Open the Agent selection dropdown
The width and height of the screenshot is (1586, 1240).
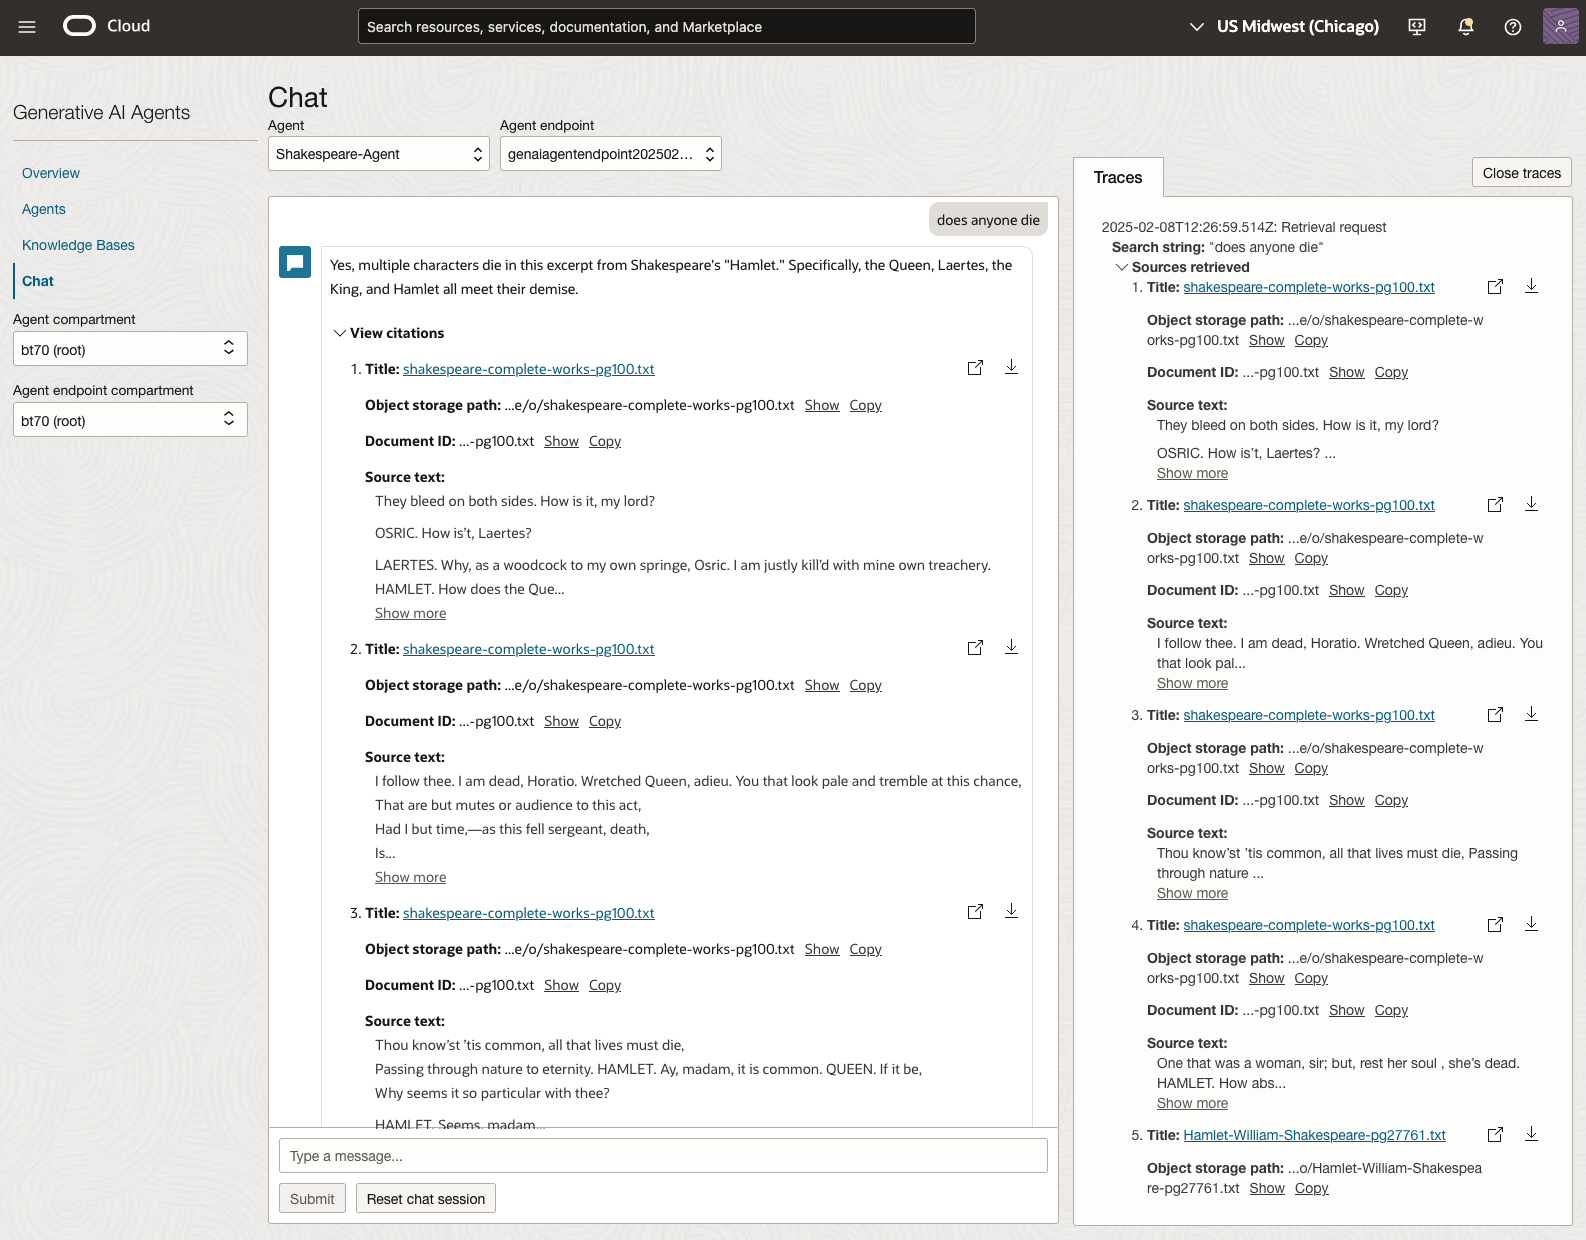(378, 154)
